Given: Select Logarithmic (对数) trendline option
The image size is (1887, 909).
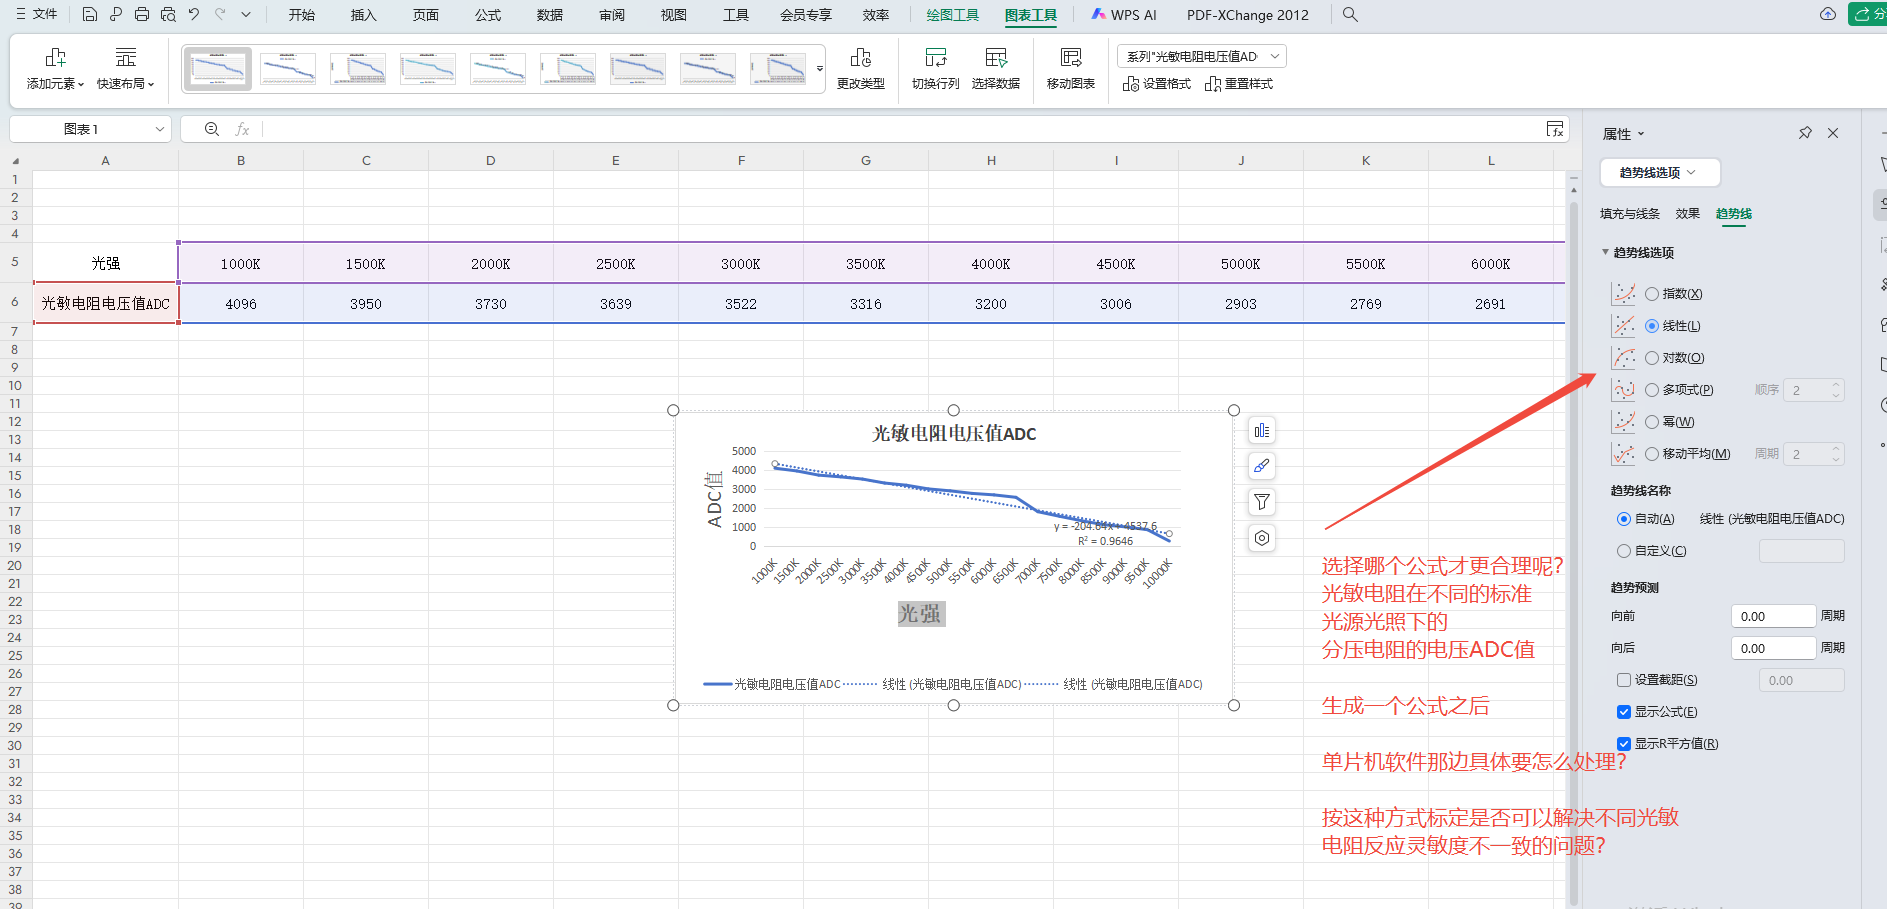Looking at the screenshot, I should pyautogui.click(x=1652, y=358).
